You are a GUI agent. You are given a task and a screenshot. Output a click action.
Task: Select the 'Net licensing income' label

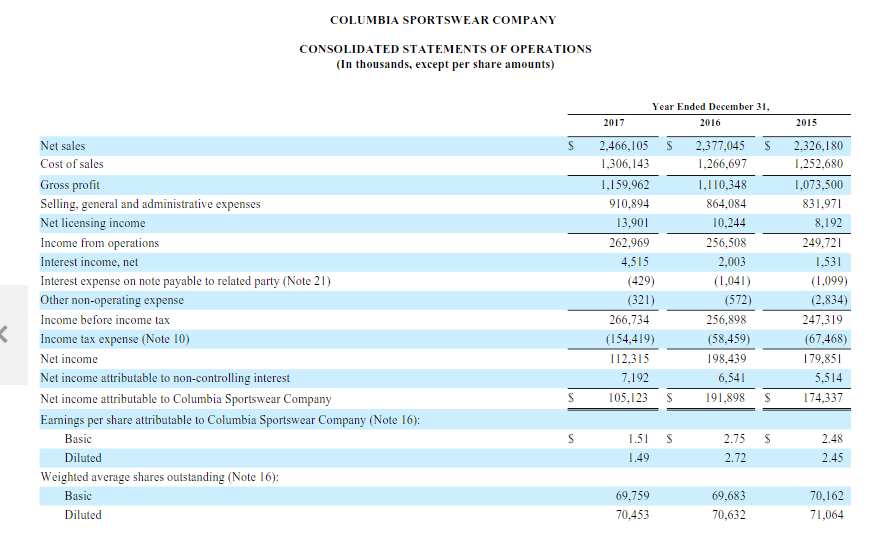point(93,224)
